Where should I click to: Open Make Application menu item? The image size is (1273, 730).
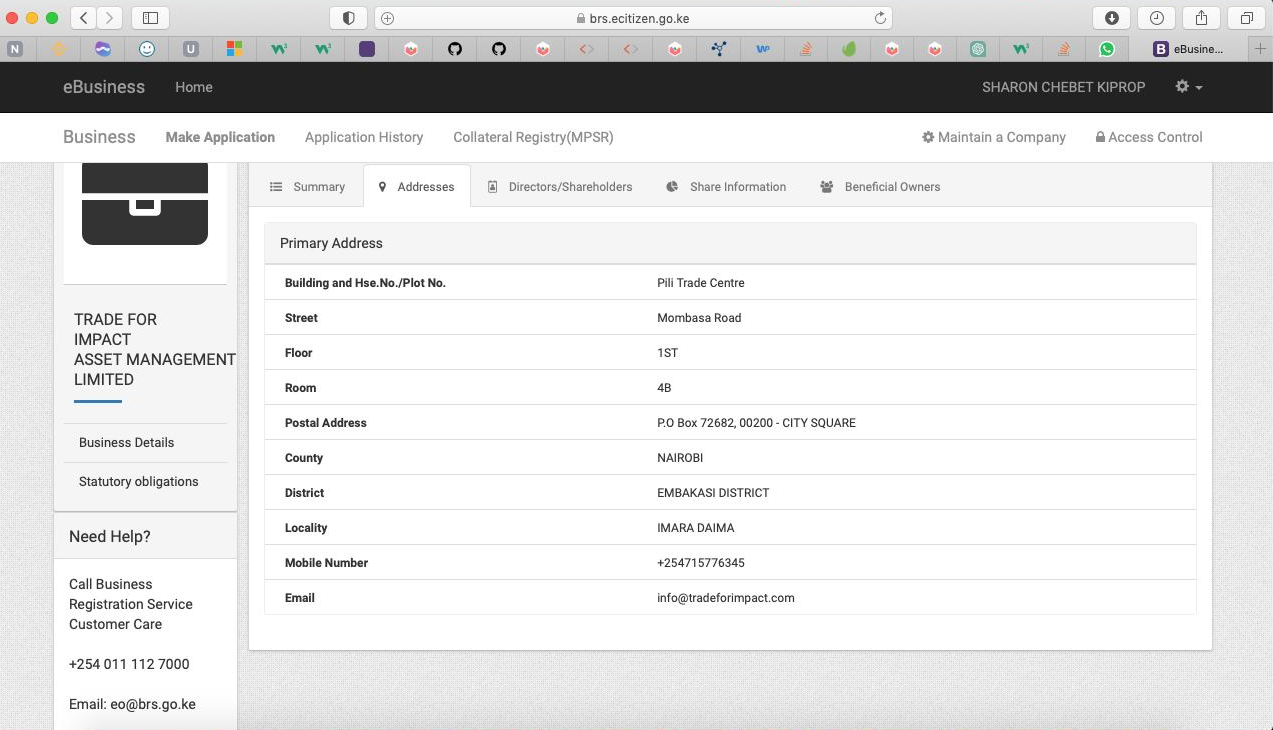220,137
